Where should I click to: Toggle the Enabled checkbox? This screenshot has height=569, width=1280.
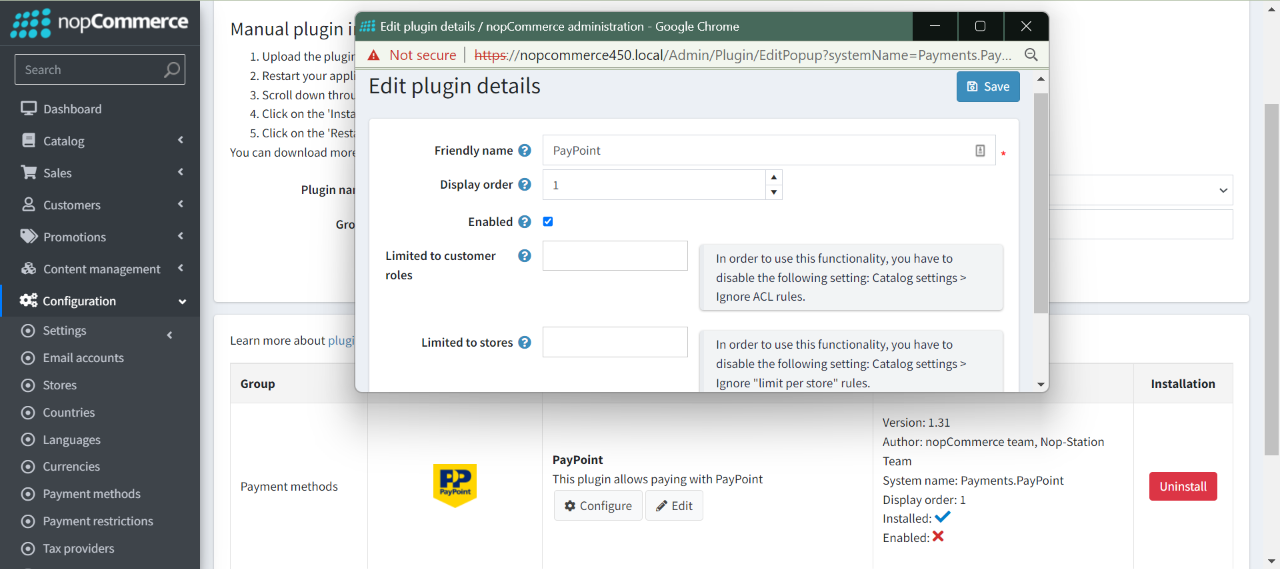pyautogui.click(x=548, y=222)
